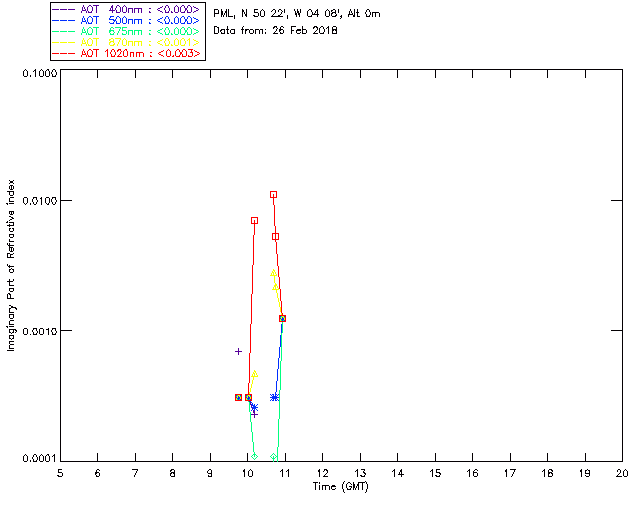
Task: Click the 0.1000 y-axis label
Action: (x=40, y=73)
